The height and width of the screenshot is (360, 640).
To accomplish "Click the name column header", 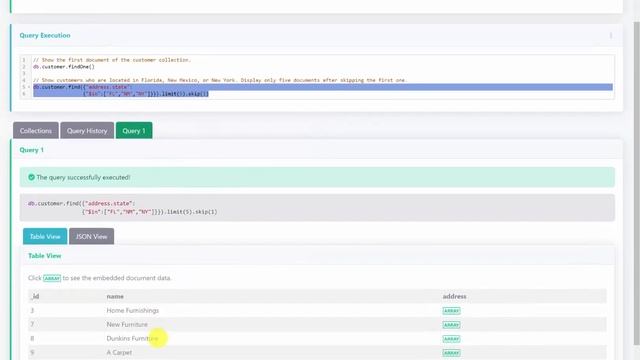I will coord(115,296).
